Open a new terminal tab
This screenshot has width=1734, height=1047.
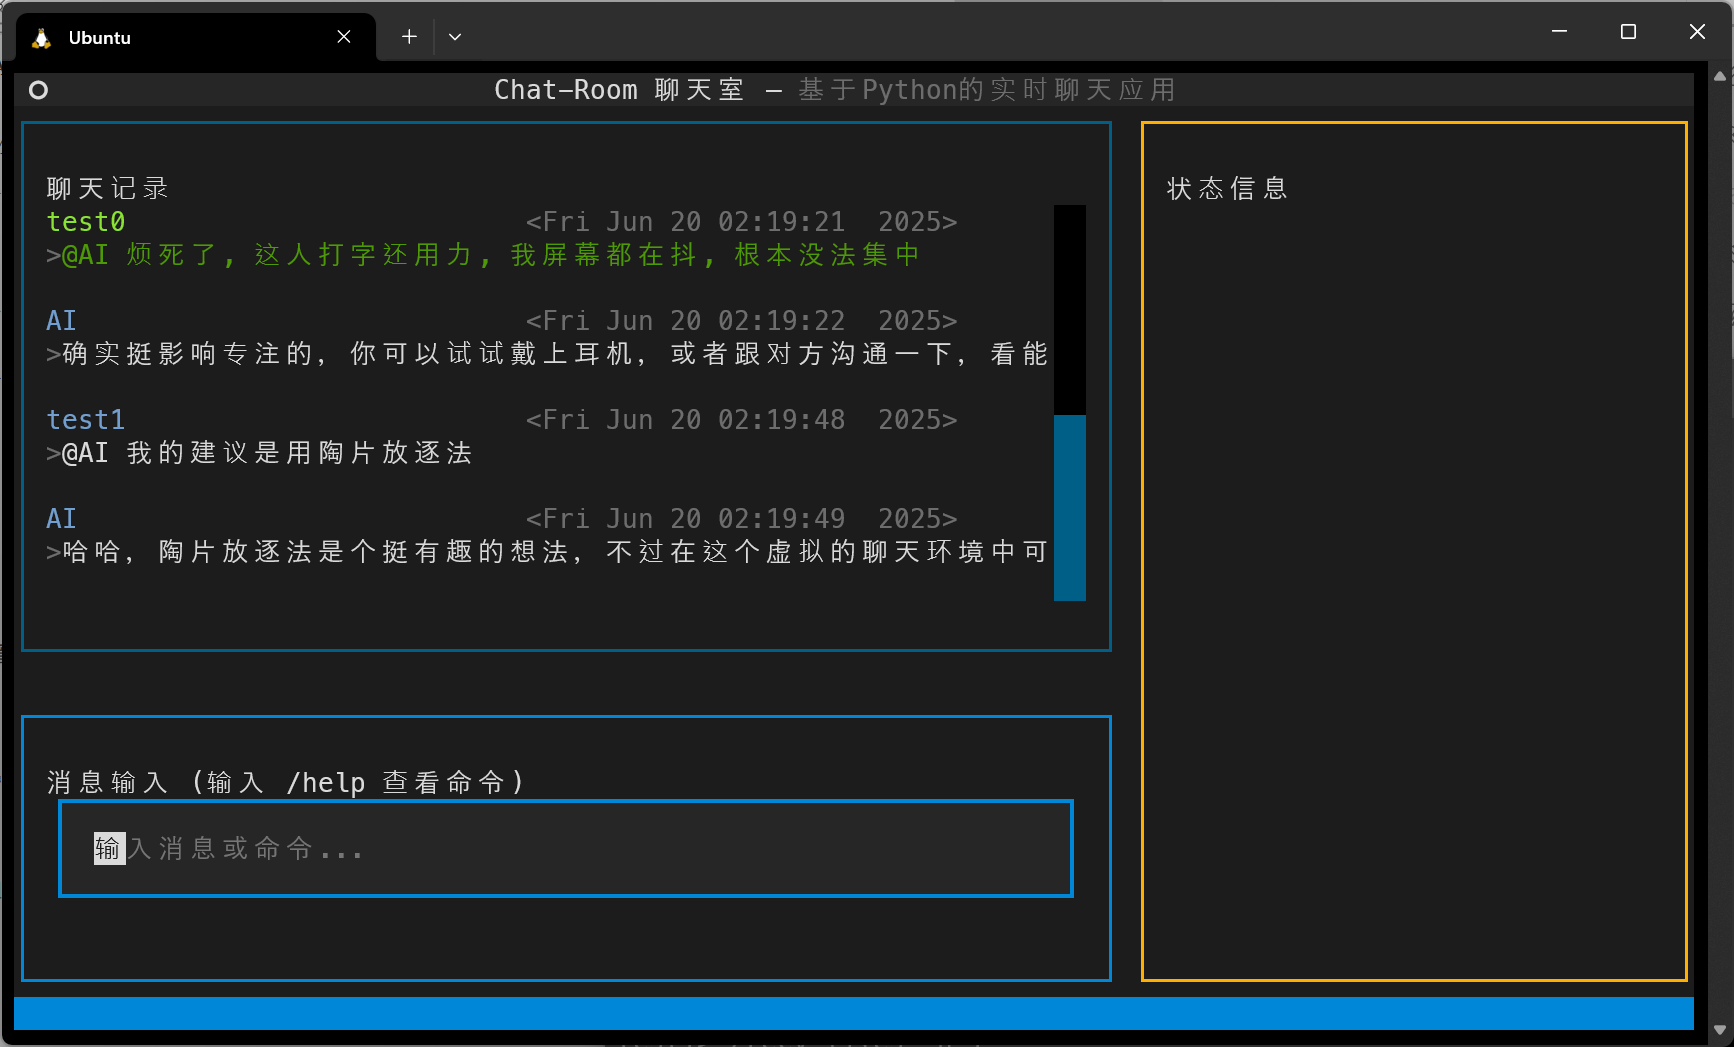point(409,37)
